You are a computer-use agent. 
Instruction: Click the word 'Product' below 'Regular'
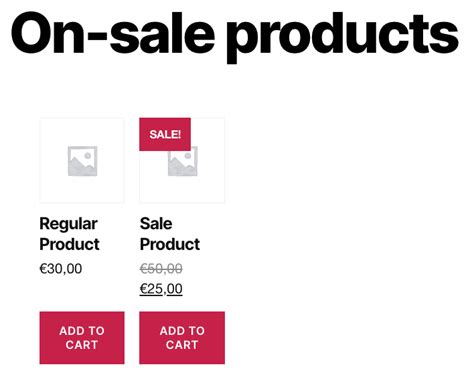pos(69,245)
